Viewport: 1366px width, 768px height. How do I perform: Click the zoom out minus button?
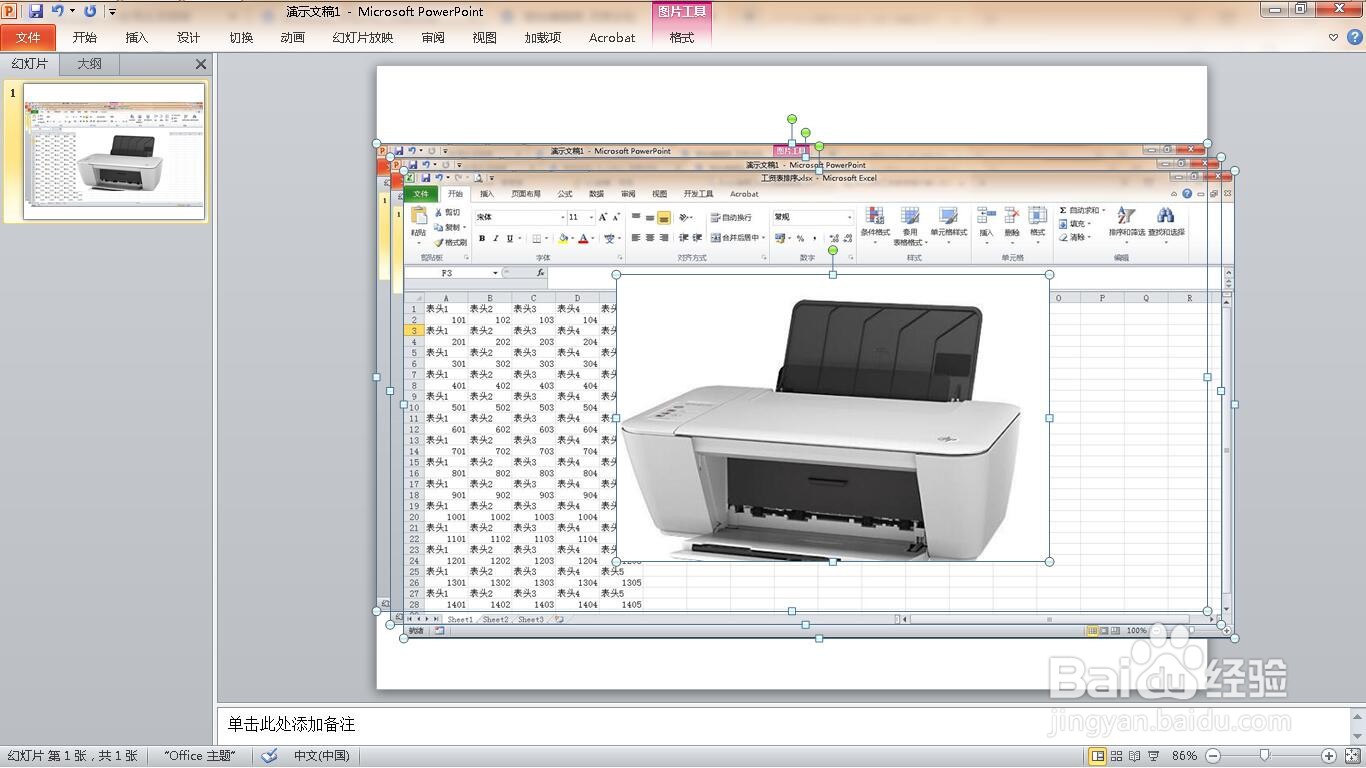[x=1213, y=756]
